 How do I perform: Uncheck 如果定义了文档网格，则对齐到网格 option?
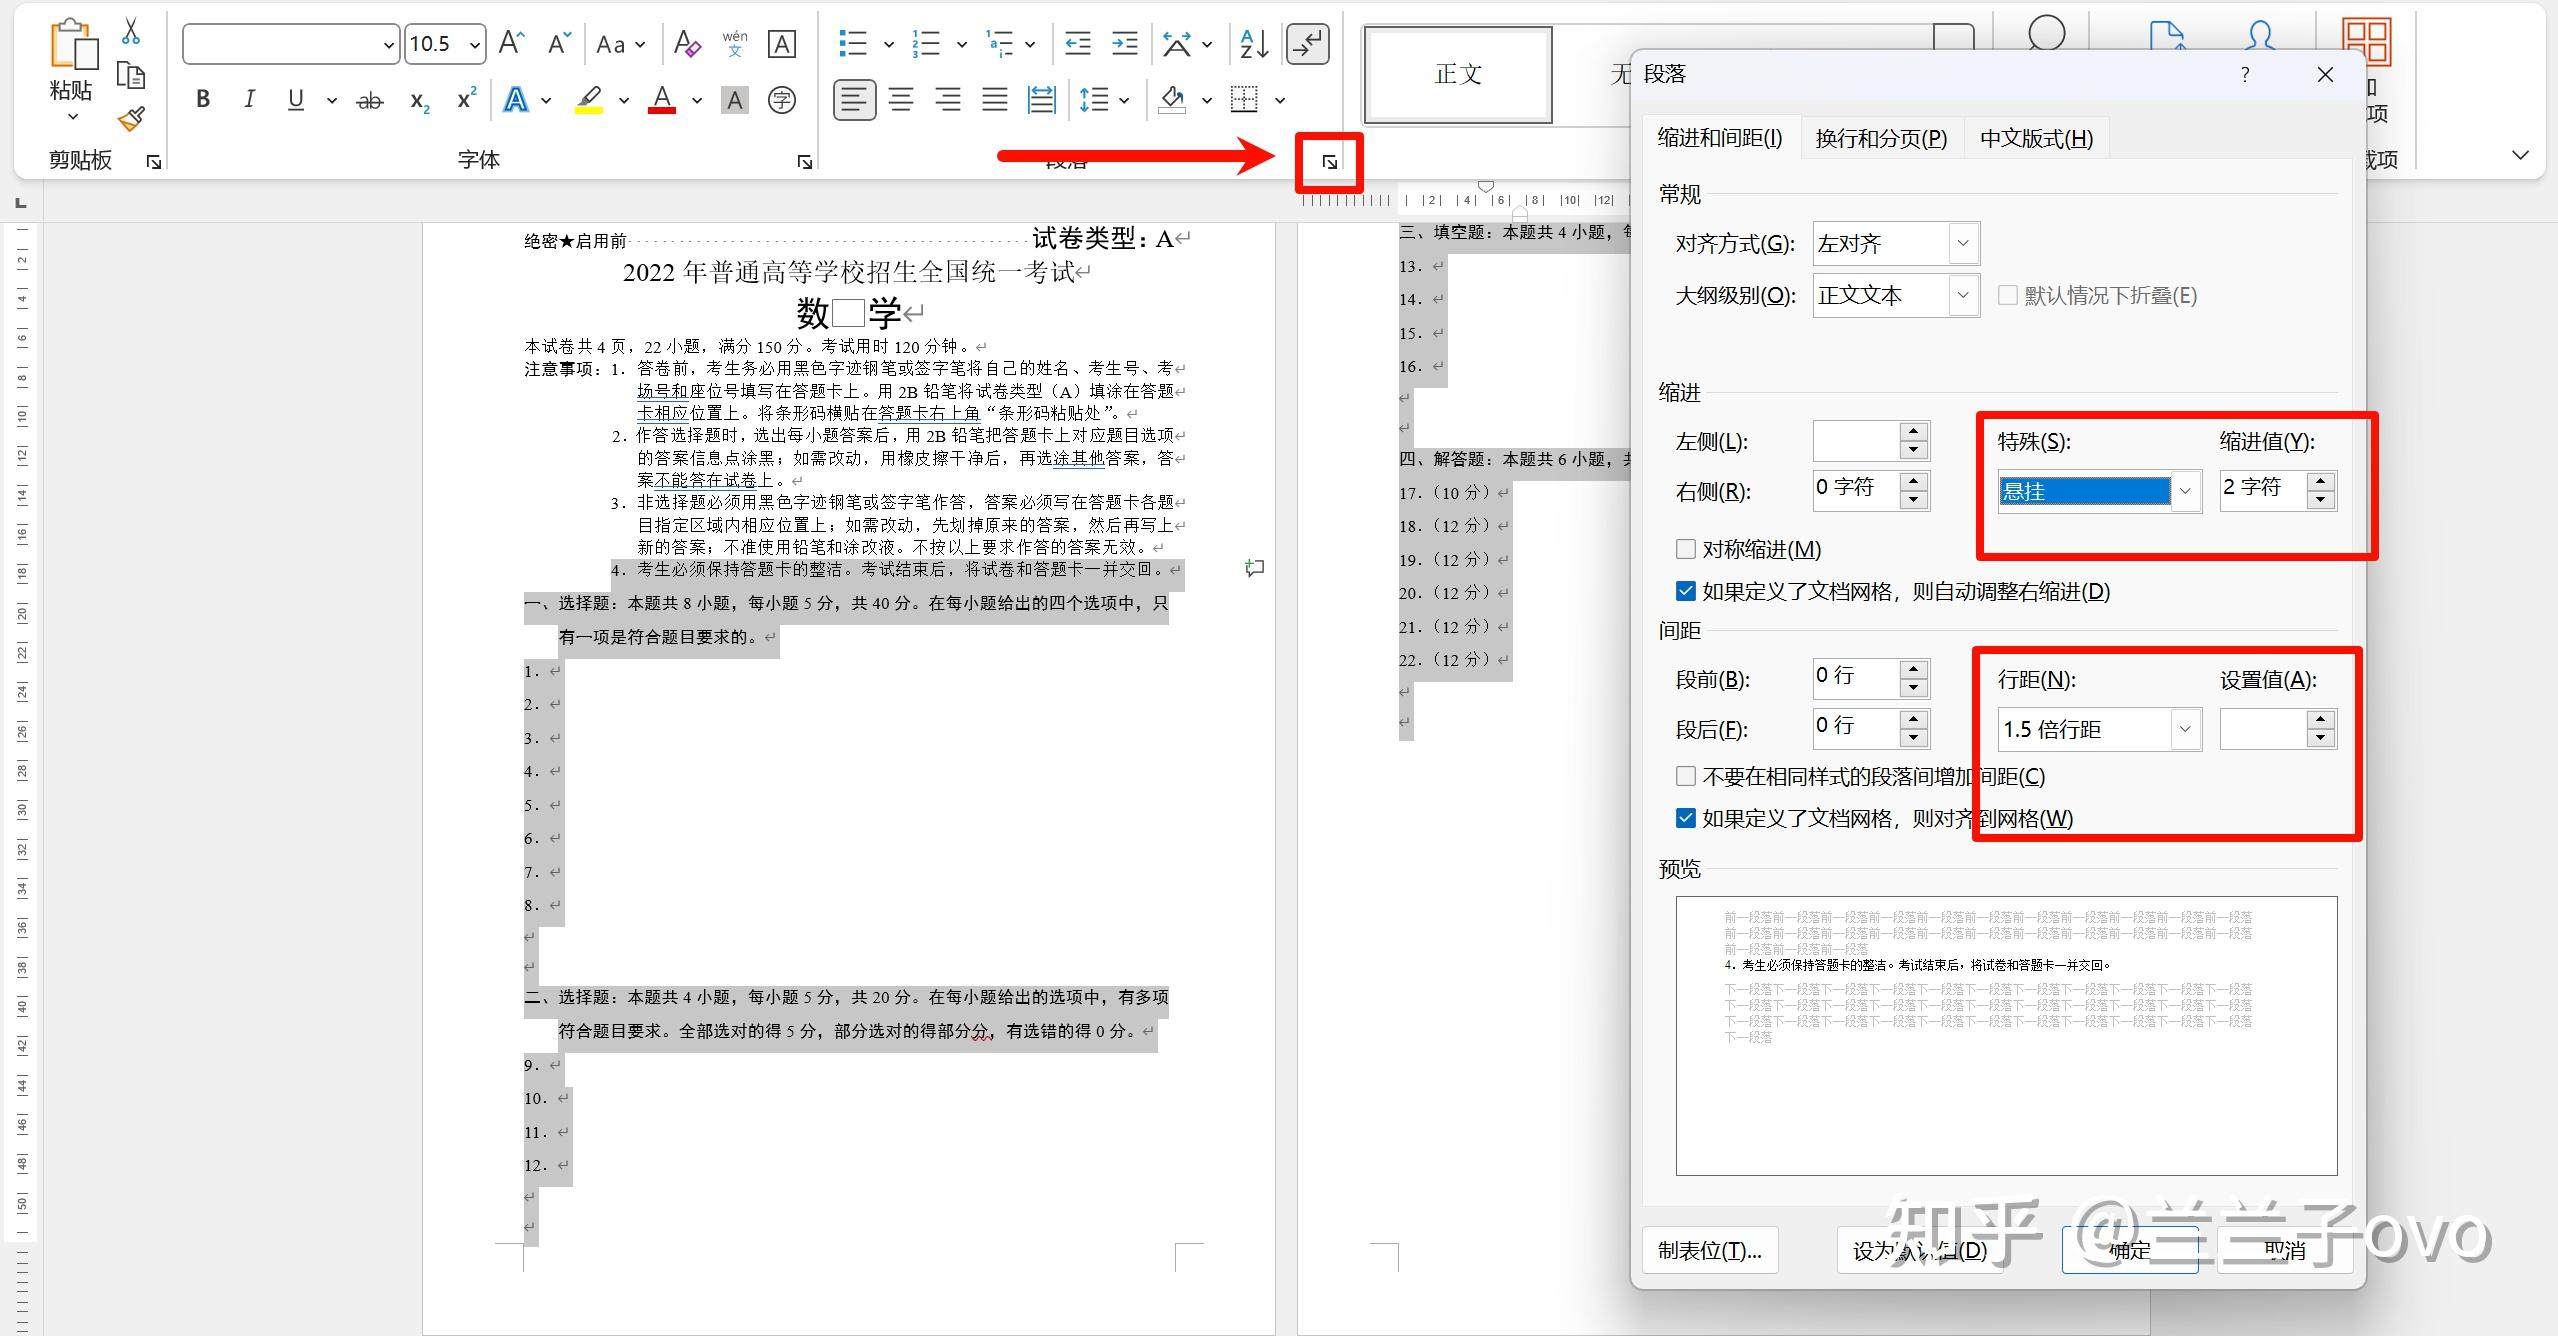point(1686,818)
